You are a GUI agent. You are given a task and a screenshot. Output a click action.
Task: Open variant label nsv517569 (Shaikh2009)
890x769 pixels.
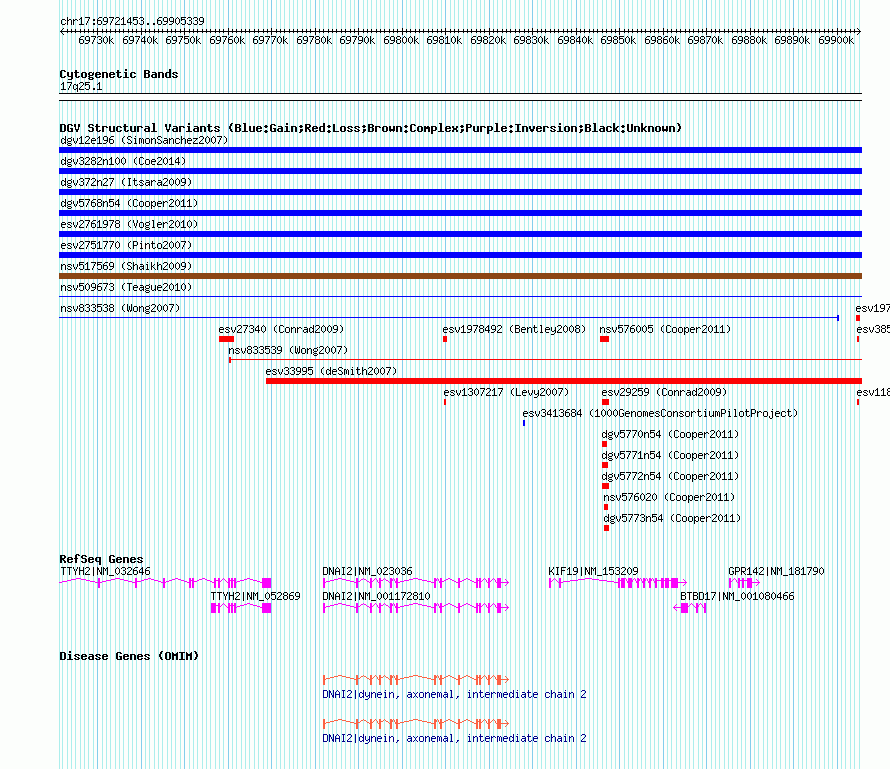pyautogui.click(x=126, y=266)
